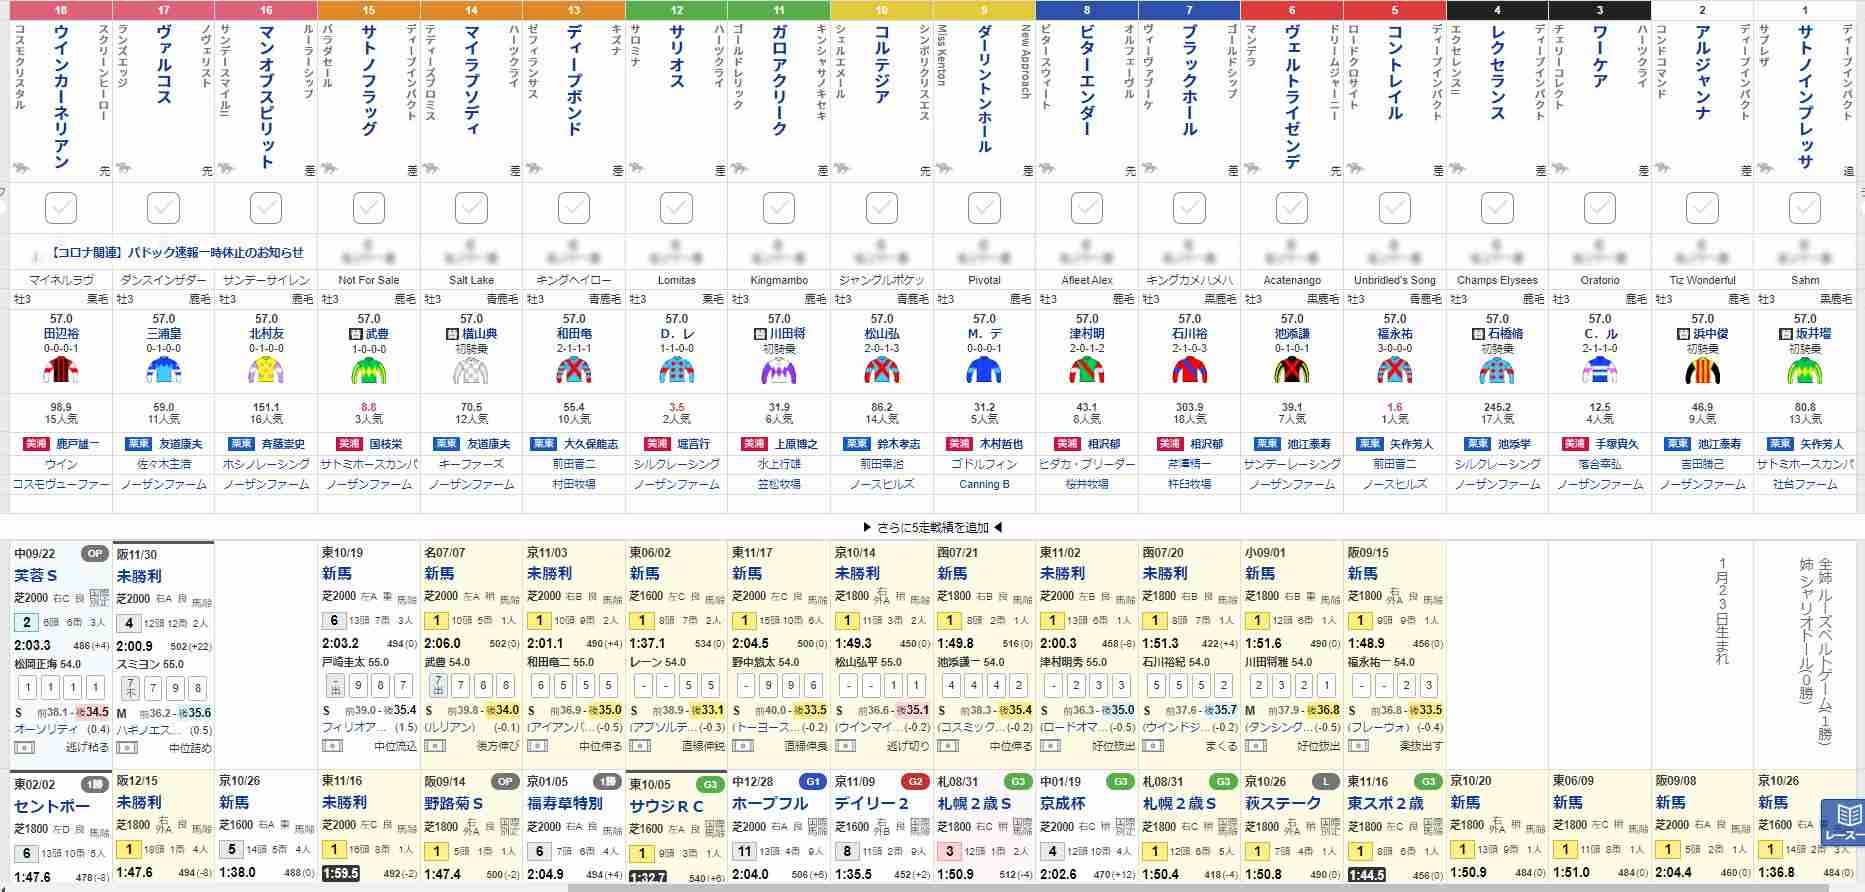This screenshot has width=1865, height=892.
Task: Open horse page for ディープボンド
Action: click(574, 81)
